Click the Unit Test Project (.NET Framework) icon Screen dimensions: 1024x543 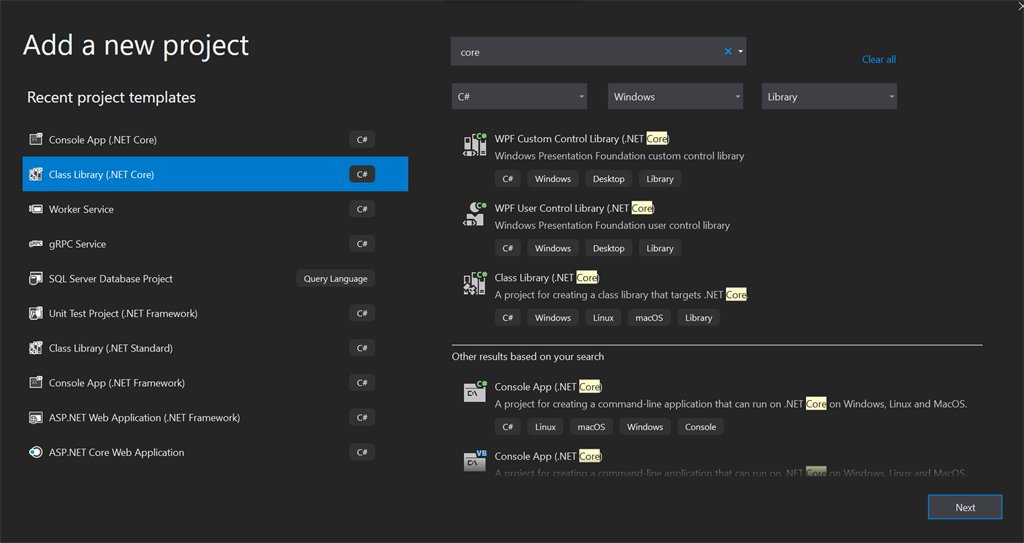[36, 313]
